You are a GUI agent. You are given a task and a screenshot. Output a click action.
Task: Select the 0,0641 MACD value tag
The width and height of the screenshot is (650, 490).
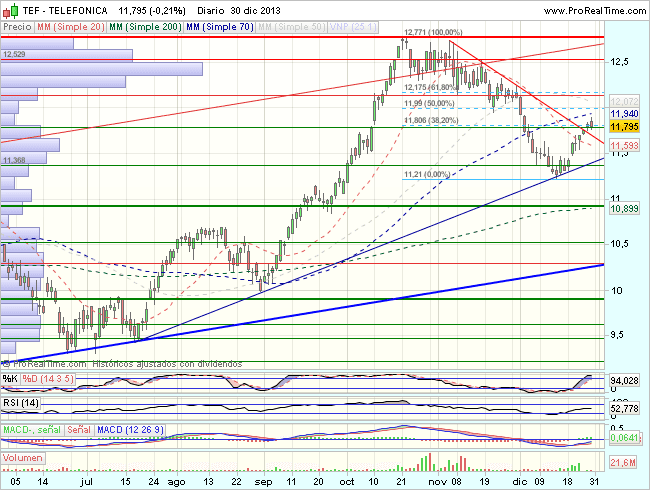625,437
